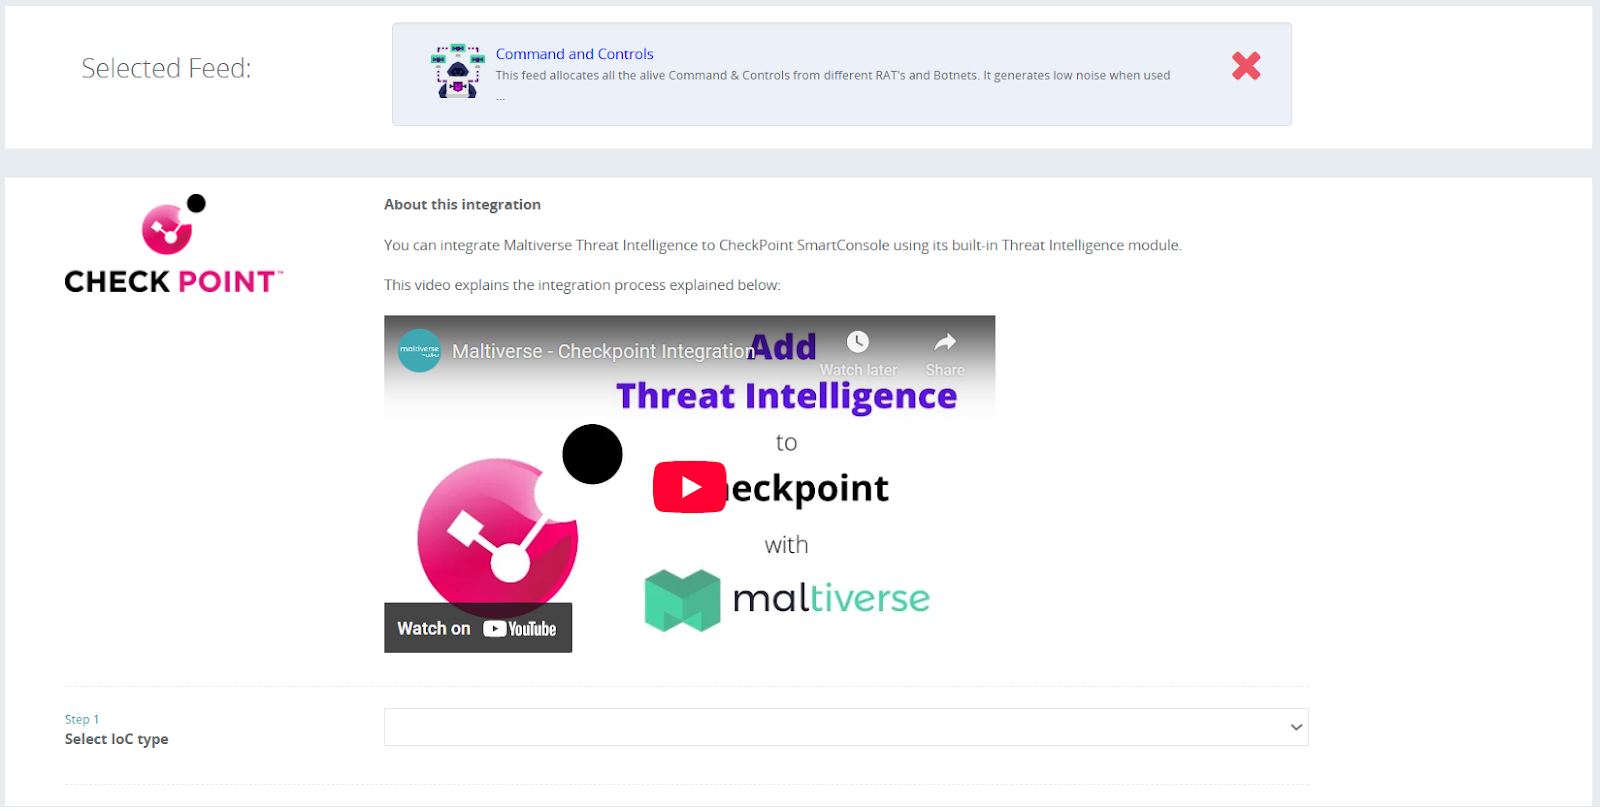
Task: Click the green maltiverse logo in video
Action: pyautogui.click(x=683, y=600)
